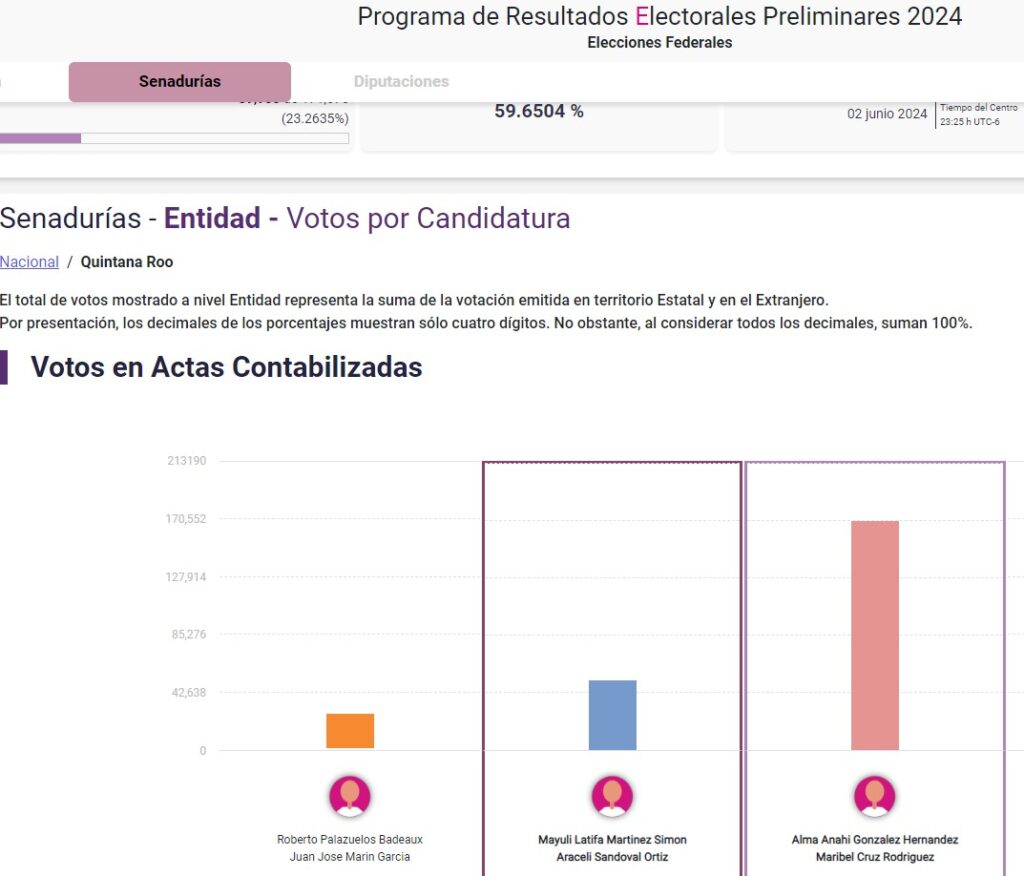This screenshot has height=876, width=1024.
Task: Select candidate name Mayuli Latifa Martinez Simon
Action: (x=612, y=840)
